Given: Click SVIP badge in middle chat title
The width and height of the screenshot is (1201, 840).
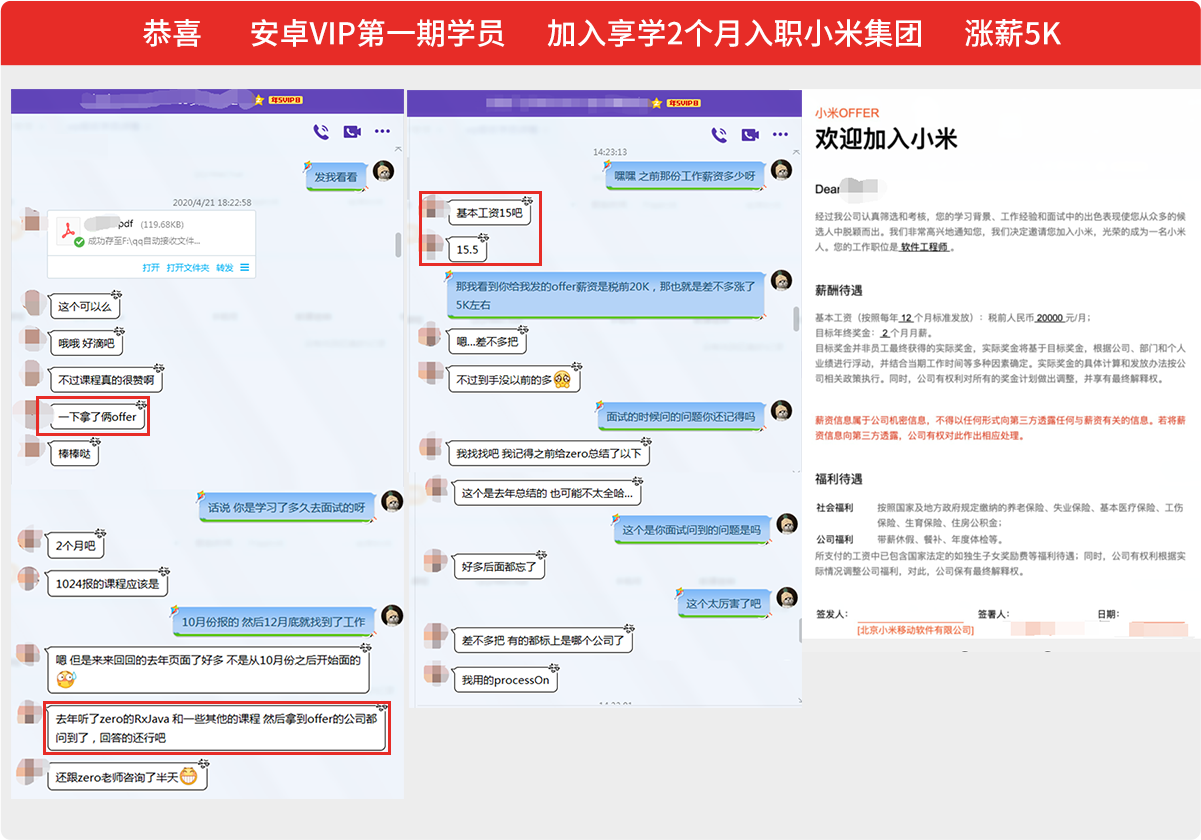Looking at the screenshot, I should (682, 103).
